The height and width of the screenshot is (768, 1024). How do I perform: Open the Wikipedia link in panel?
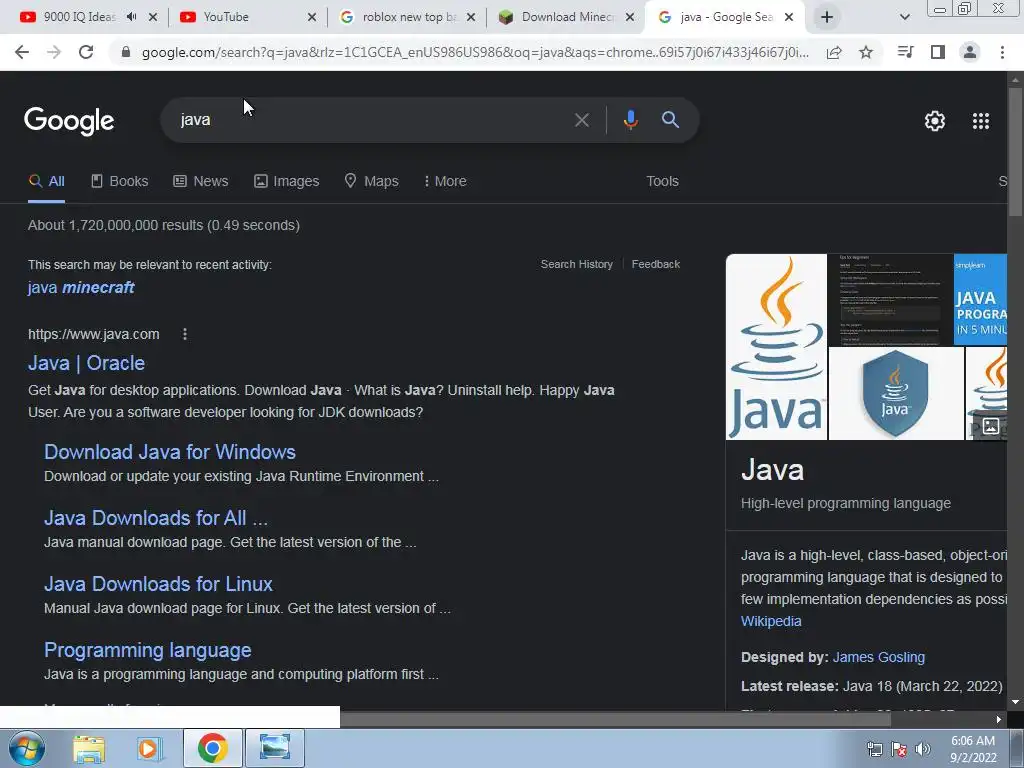[771, 621]
